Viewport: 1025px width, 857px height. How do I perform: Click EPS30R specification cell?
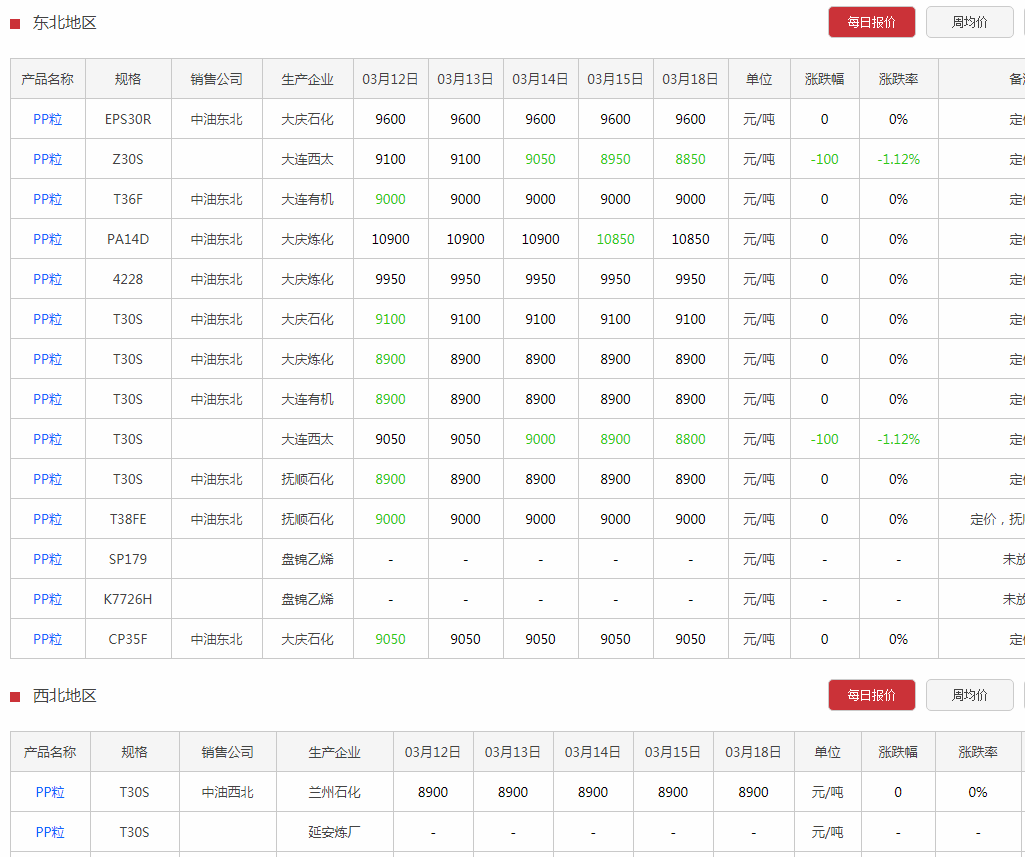[128, 119]
